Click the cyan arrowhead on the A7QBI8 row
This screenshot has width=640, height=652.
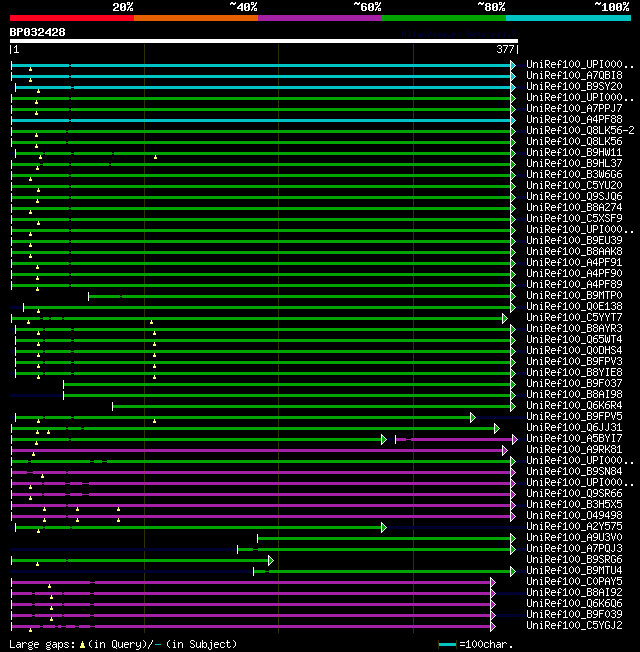click(x=514, y=76)
